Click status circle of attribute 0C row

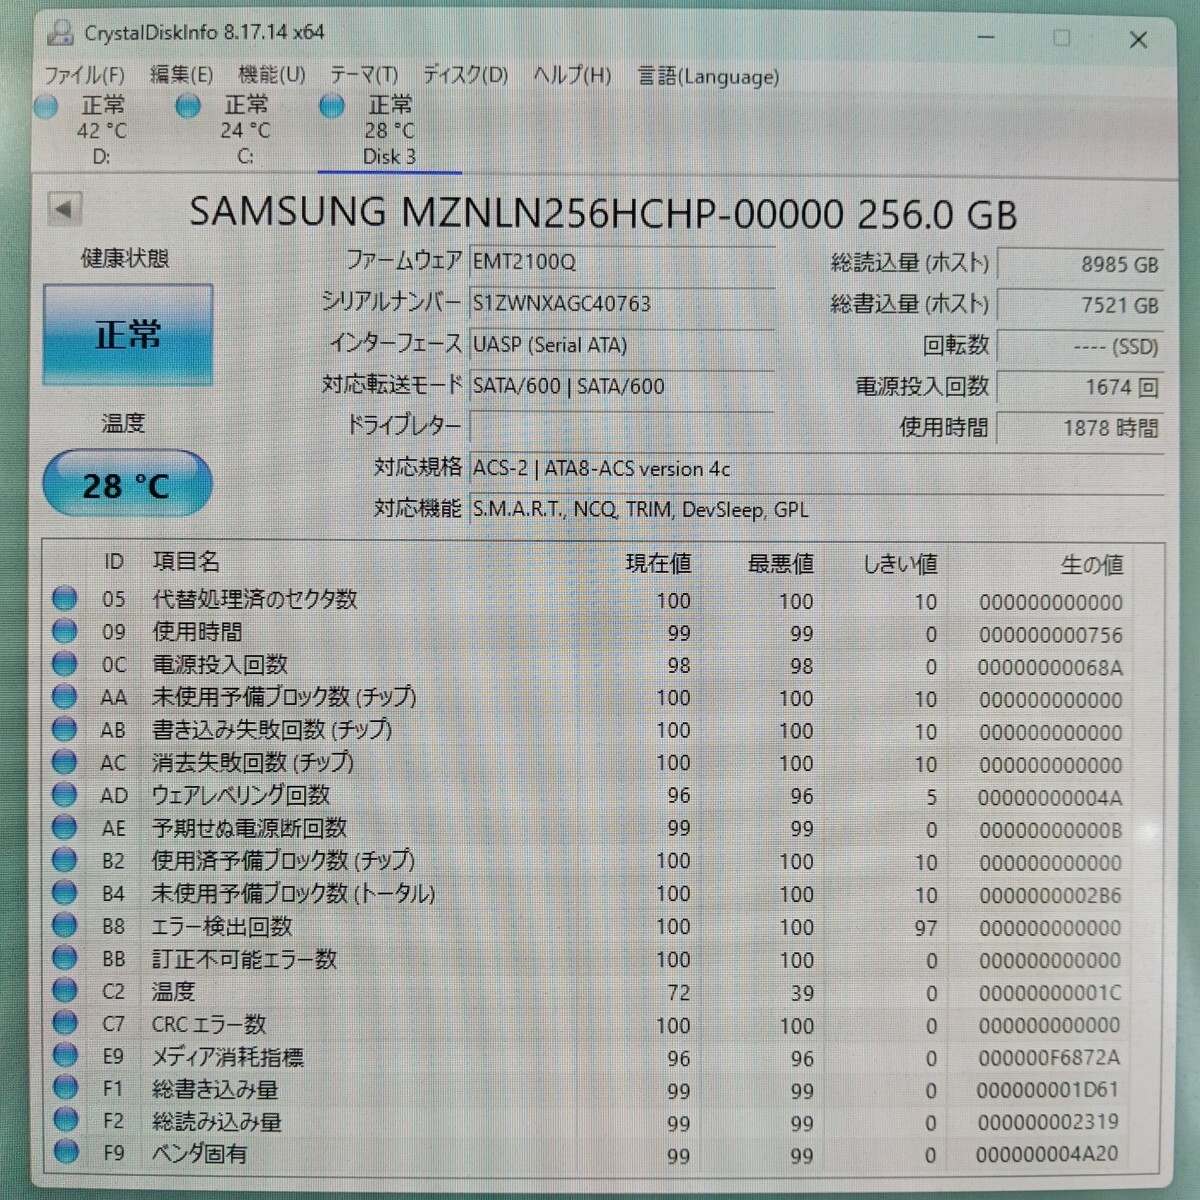(65, 664)
